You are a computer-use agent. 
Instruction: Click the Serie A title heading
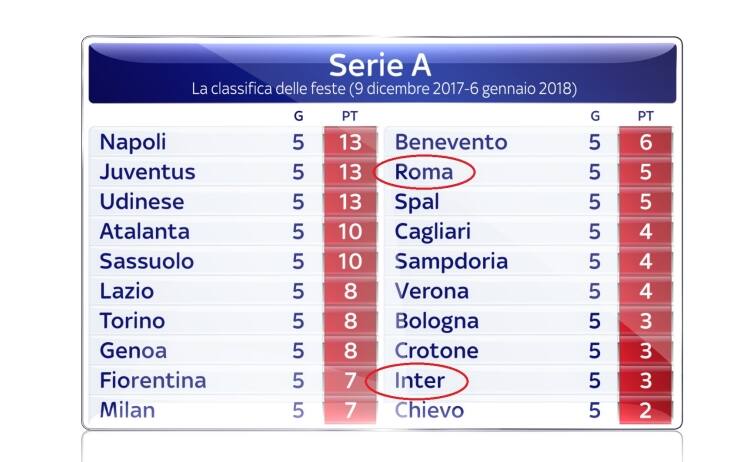click(380, 64)
